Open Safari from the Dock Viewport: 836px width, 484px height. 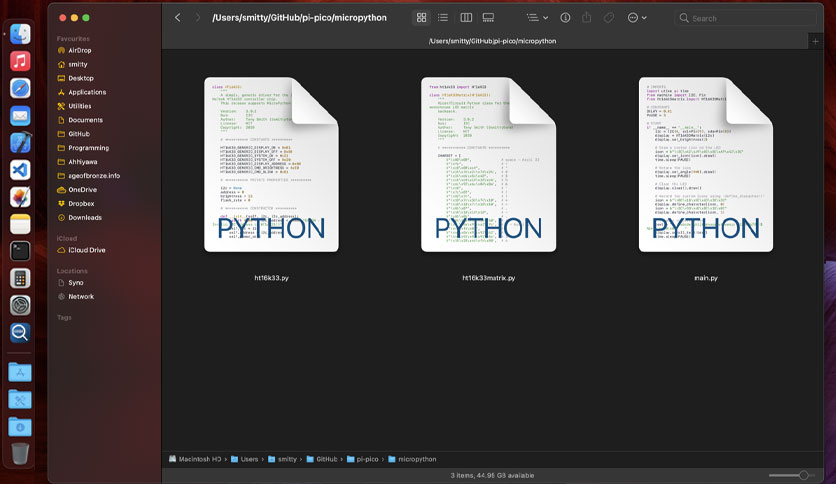point(20,88)
